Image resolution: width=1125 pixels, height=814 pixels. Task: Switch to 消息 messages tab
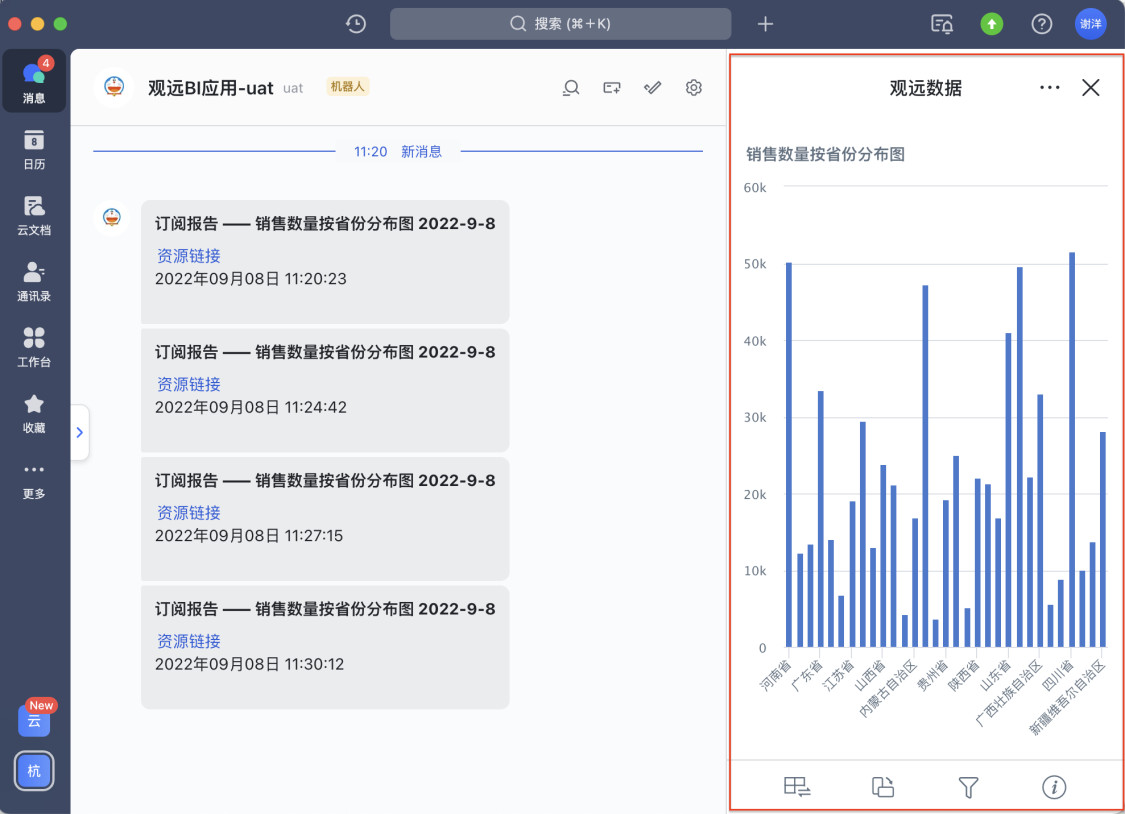click(x=34, y=81)
